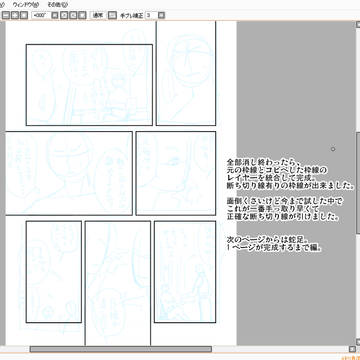The image size is (360, 360).
Task: Open the 手ブレ補正 stabilizer dropdown
Action: pos(161,15)
